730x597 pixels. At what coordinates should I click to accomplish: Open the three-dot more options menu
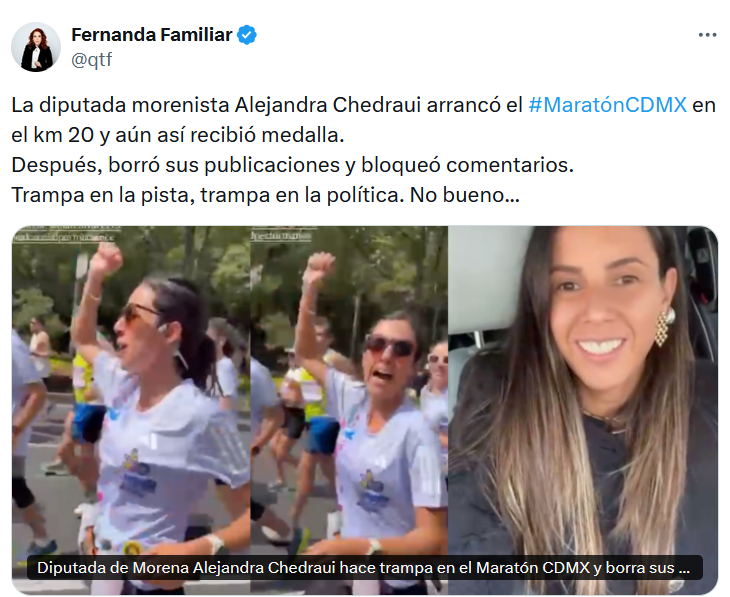coord(707,35)
